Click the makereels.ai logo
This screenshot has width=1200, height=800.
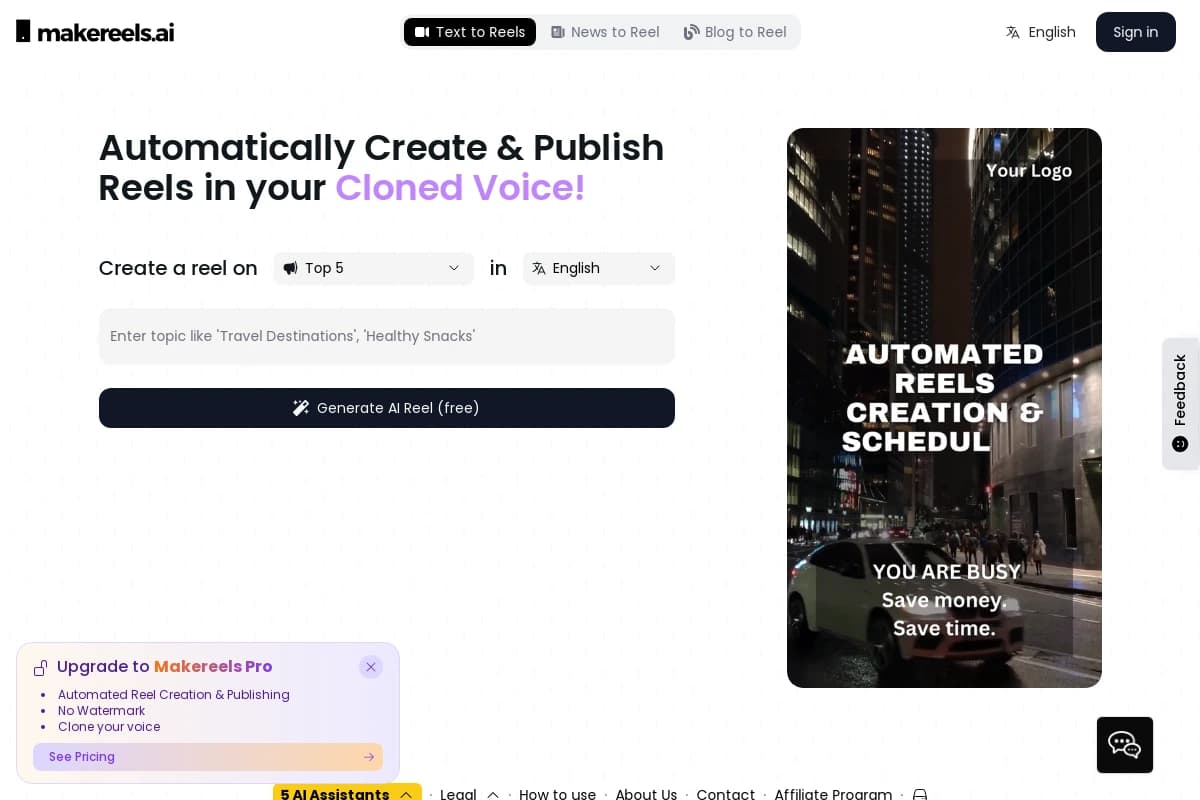(x=95, y=32)
